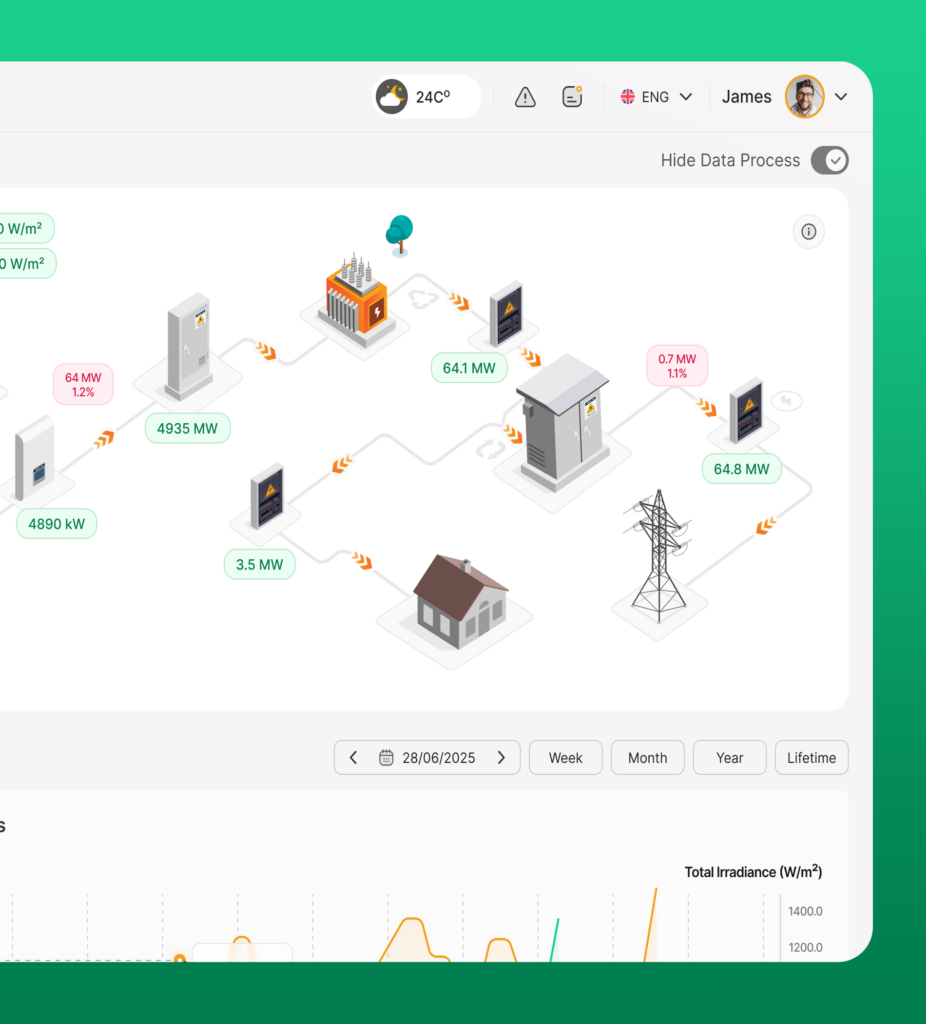Click the calendar icon beside the date
Image resolution: width=926 pixels, height=1024 pixels.
(386, 758)
